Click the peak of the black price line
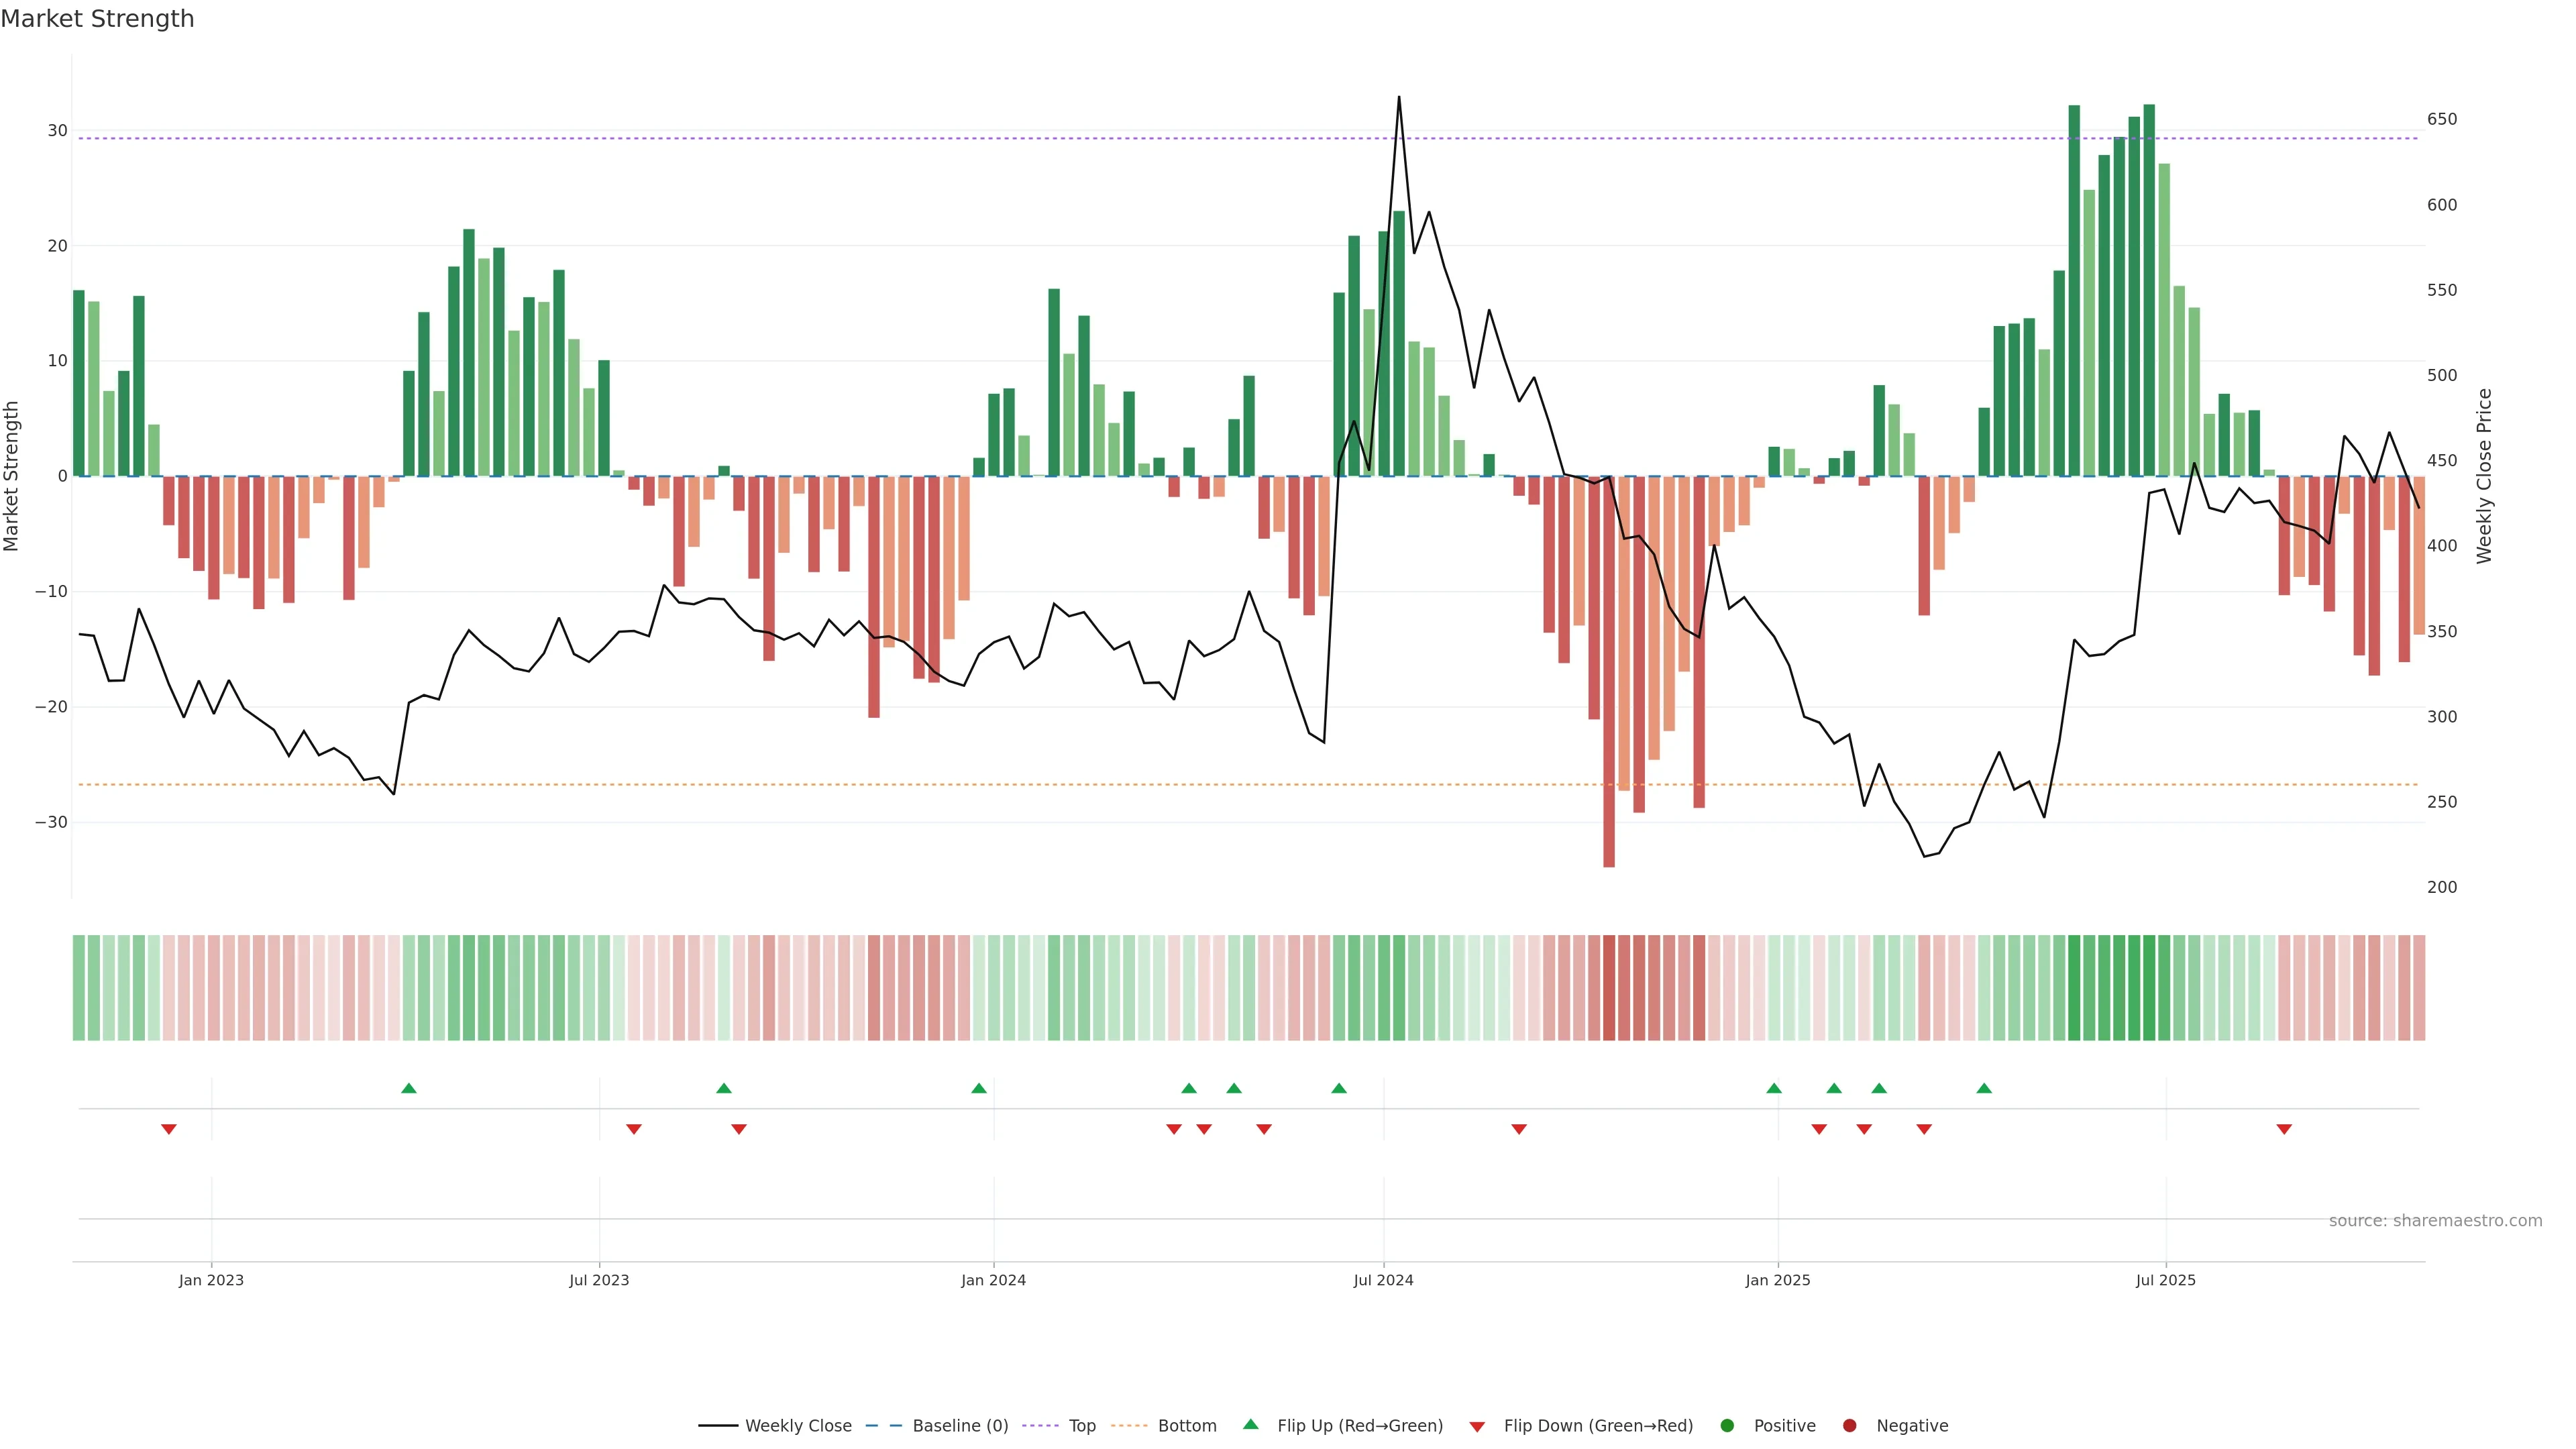Screen dimensions: 2576x1449 click(1399, 98)
